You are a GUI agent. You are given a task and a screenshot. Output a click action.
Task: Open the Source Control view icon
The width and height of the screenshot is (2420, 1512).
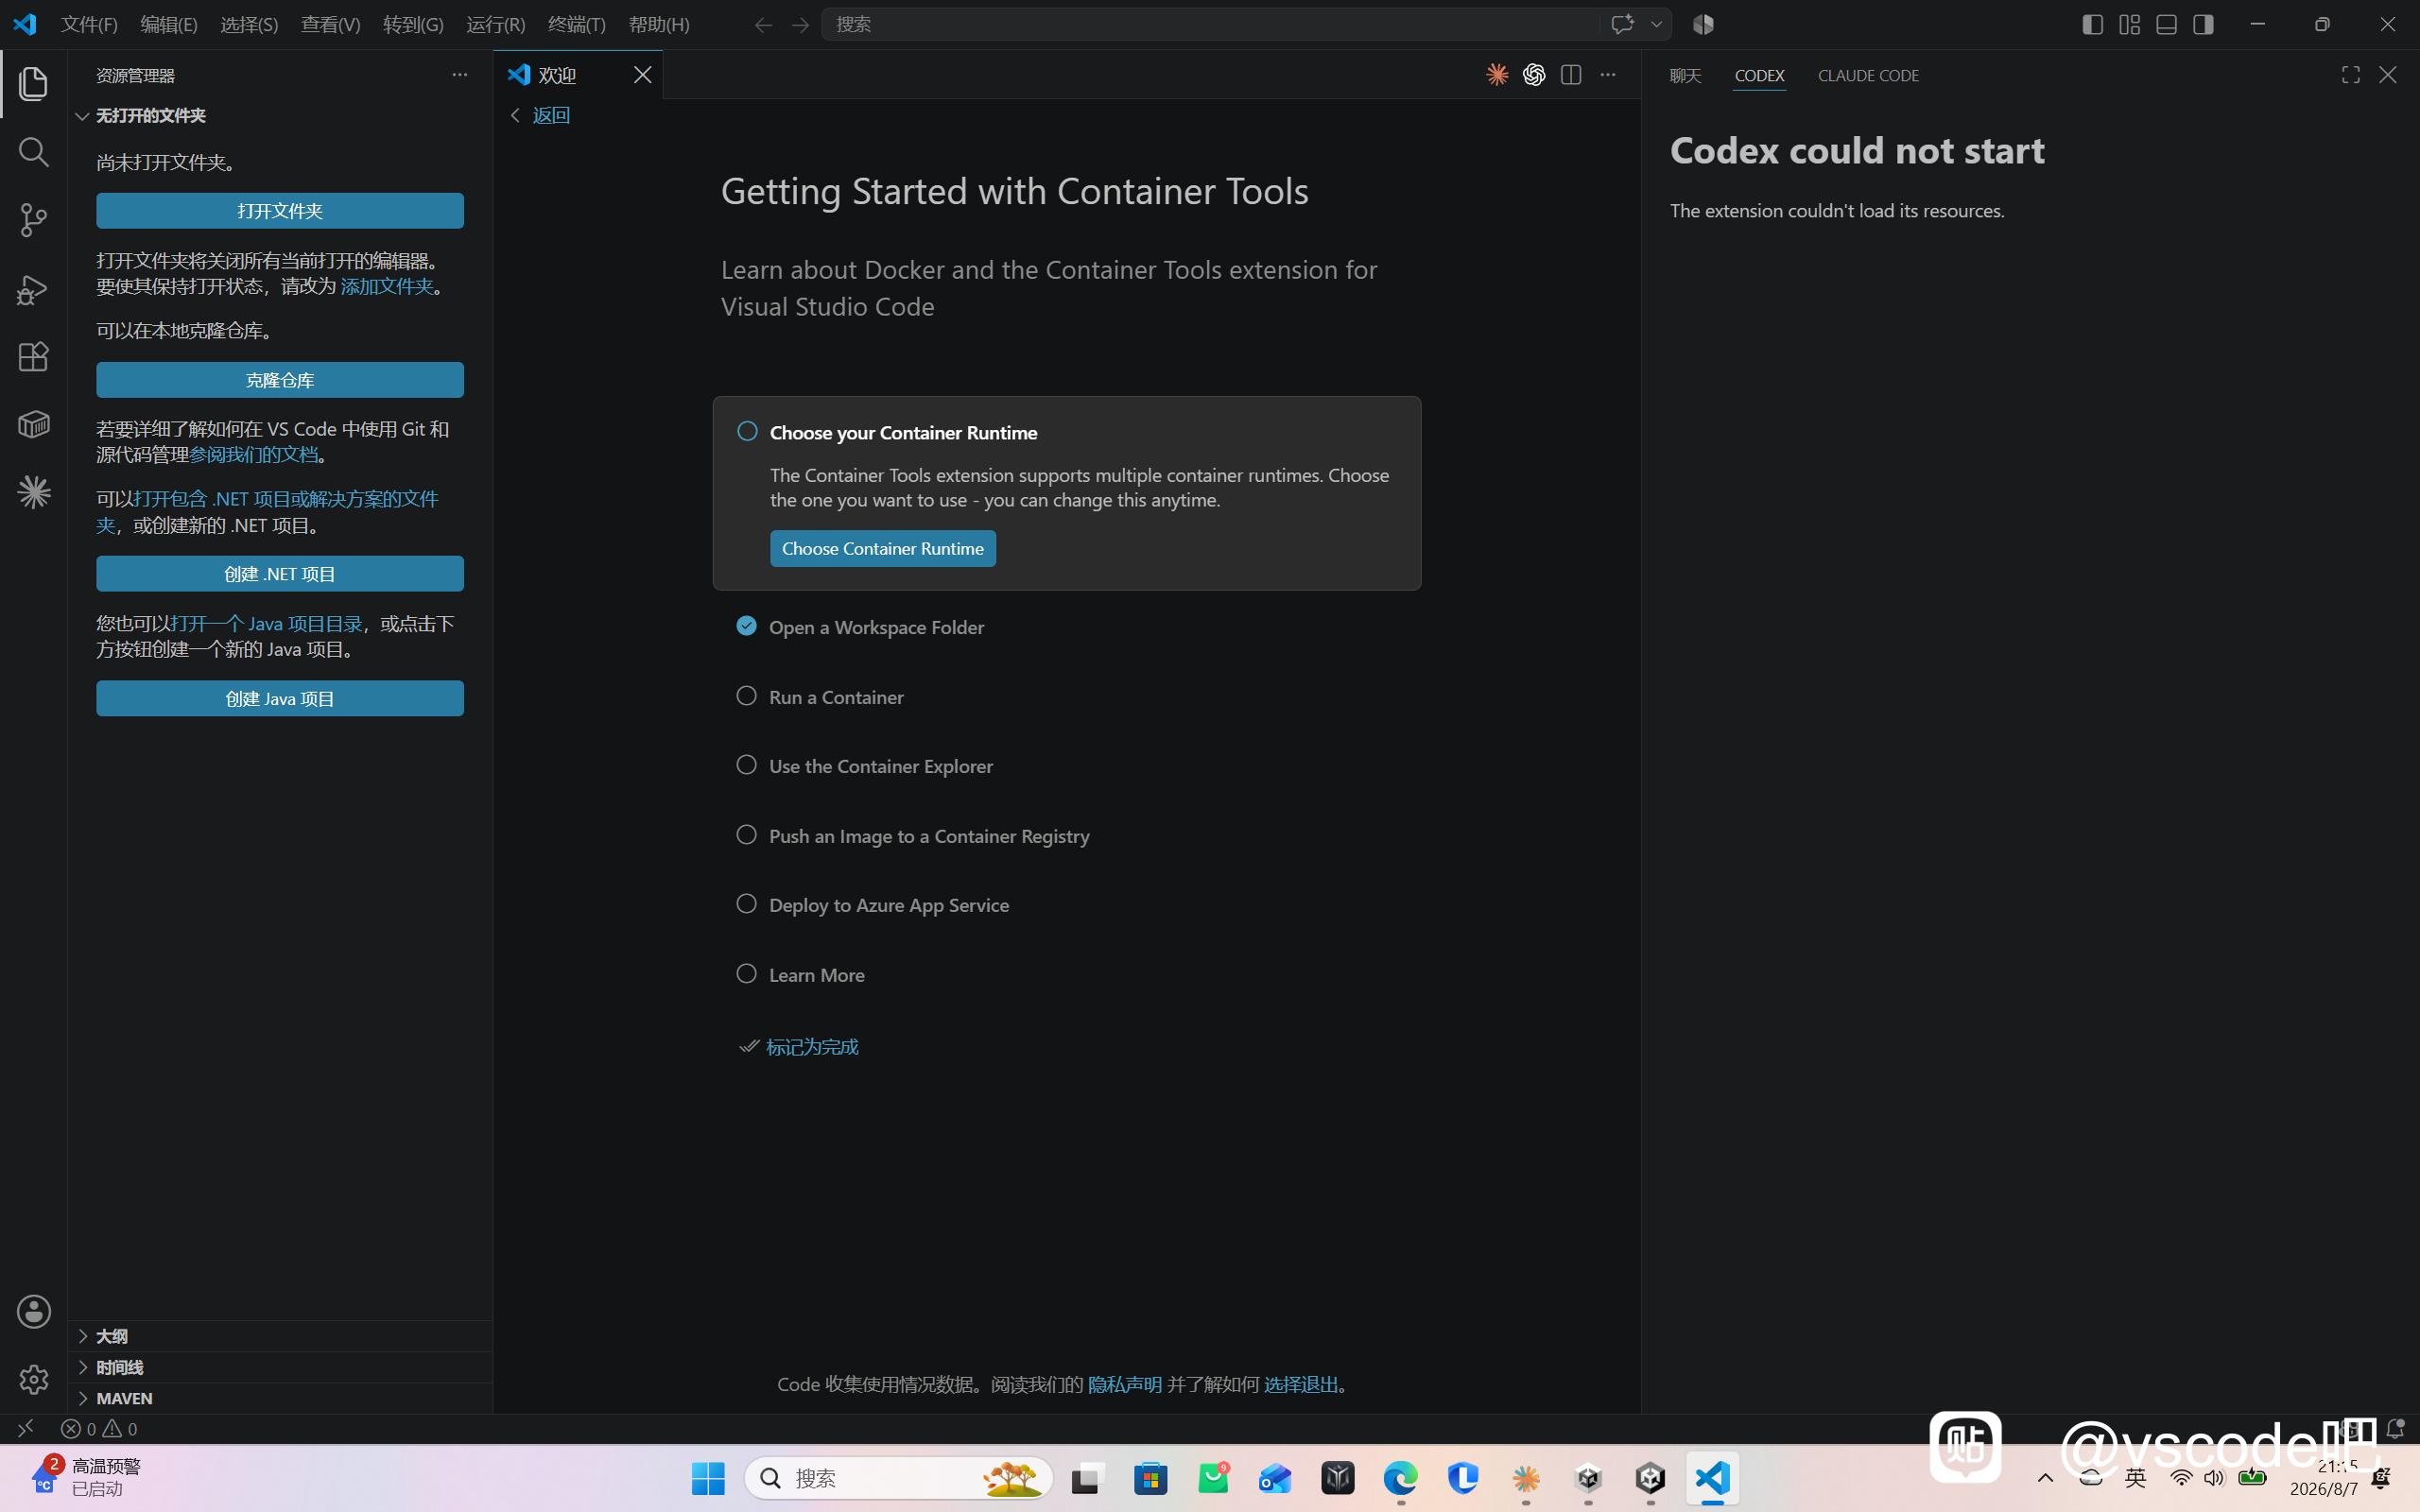click(33, 220)
